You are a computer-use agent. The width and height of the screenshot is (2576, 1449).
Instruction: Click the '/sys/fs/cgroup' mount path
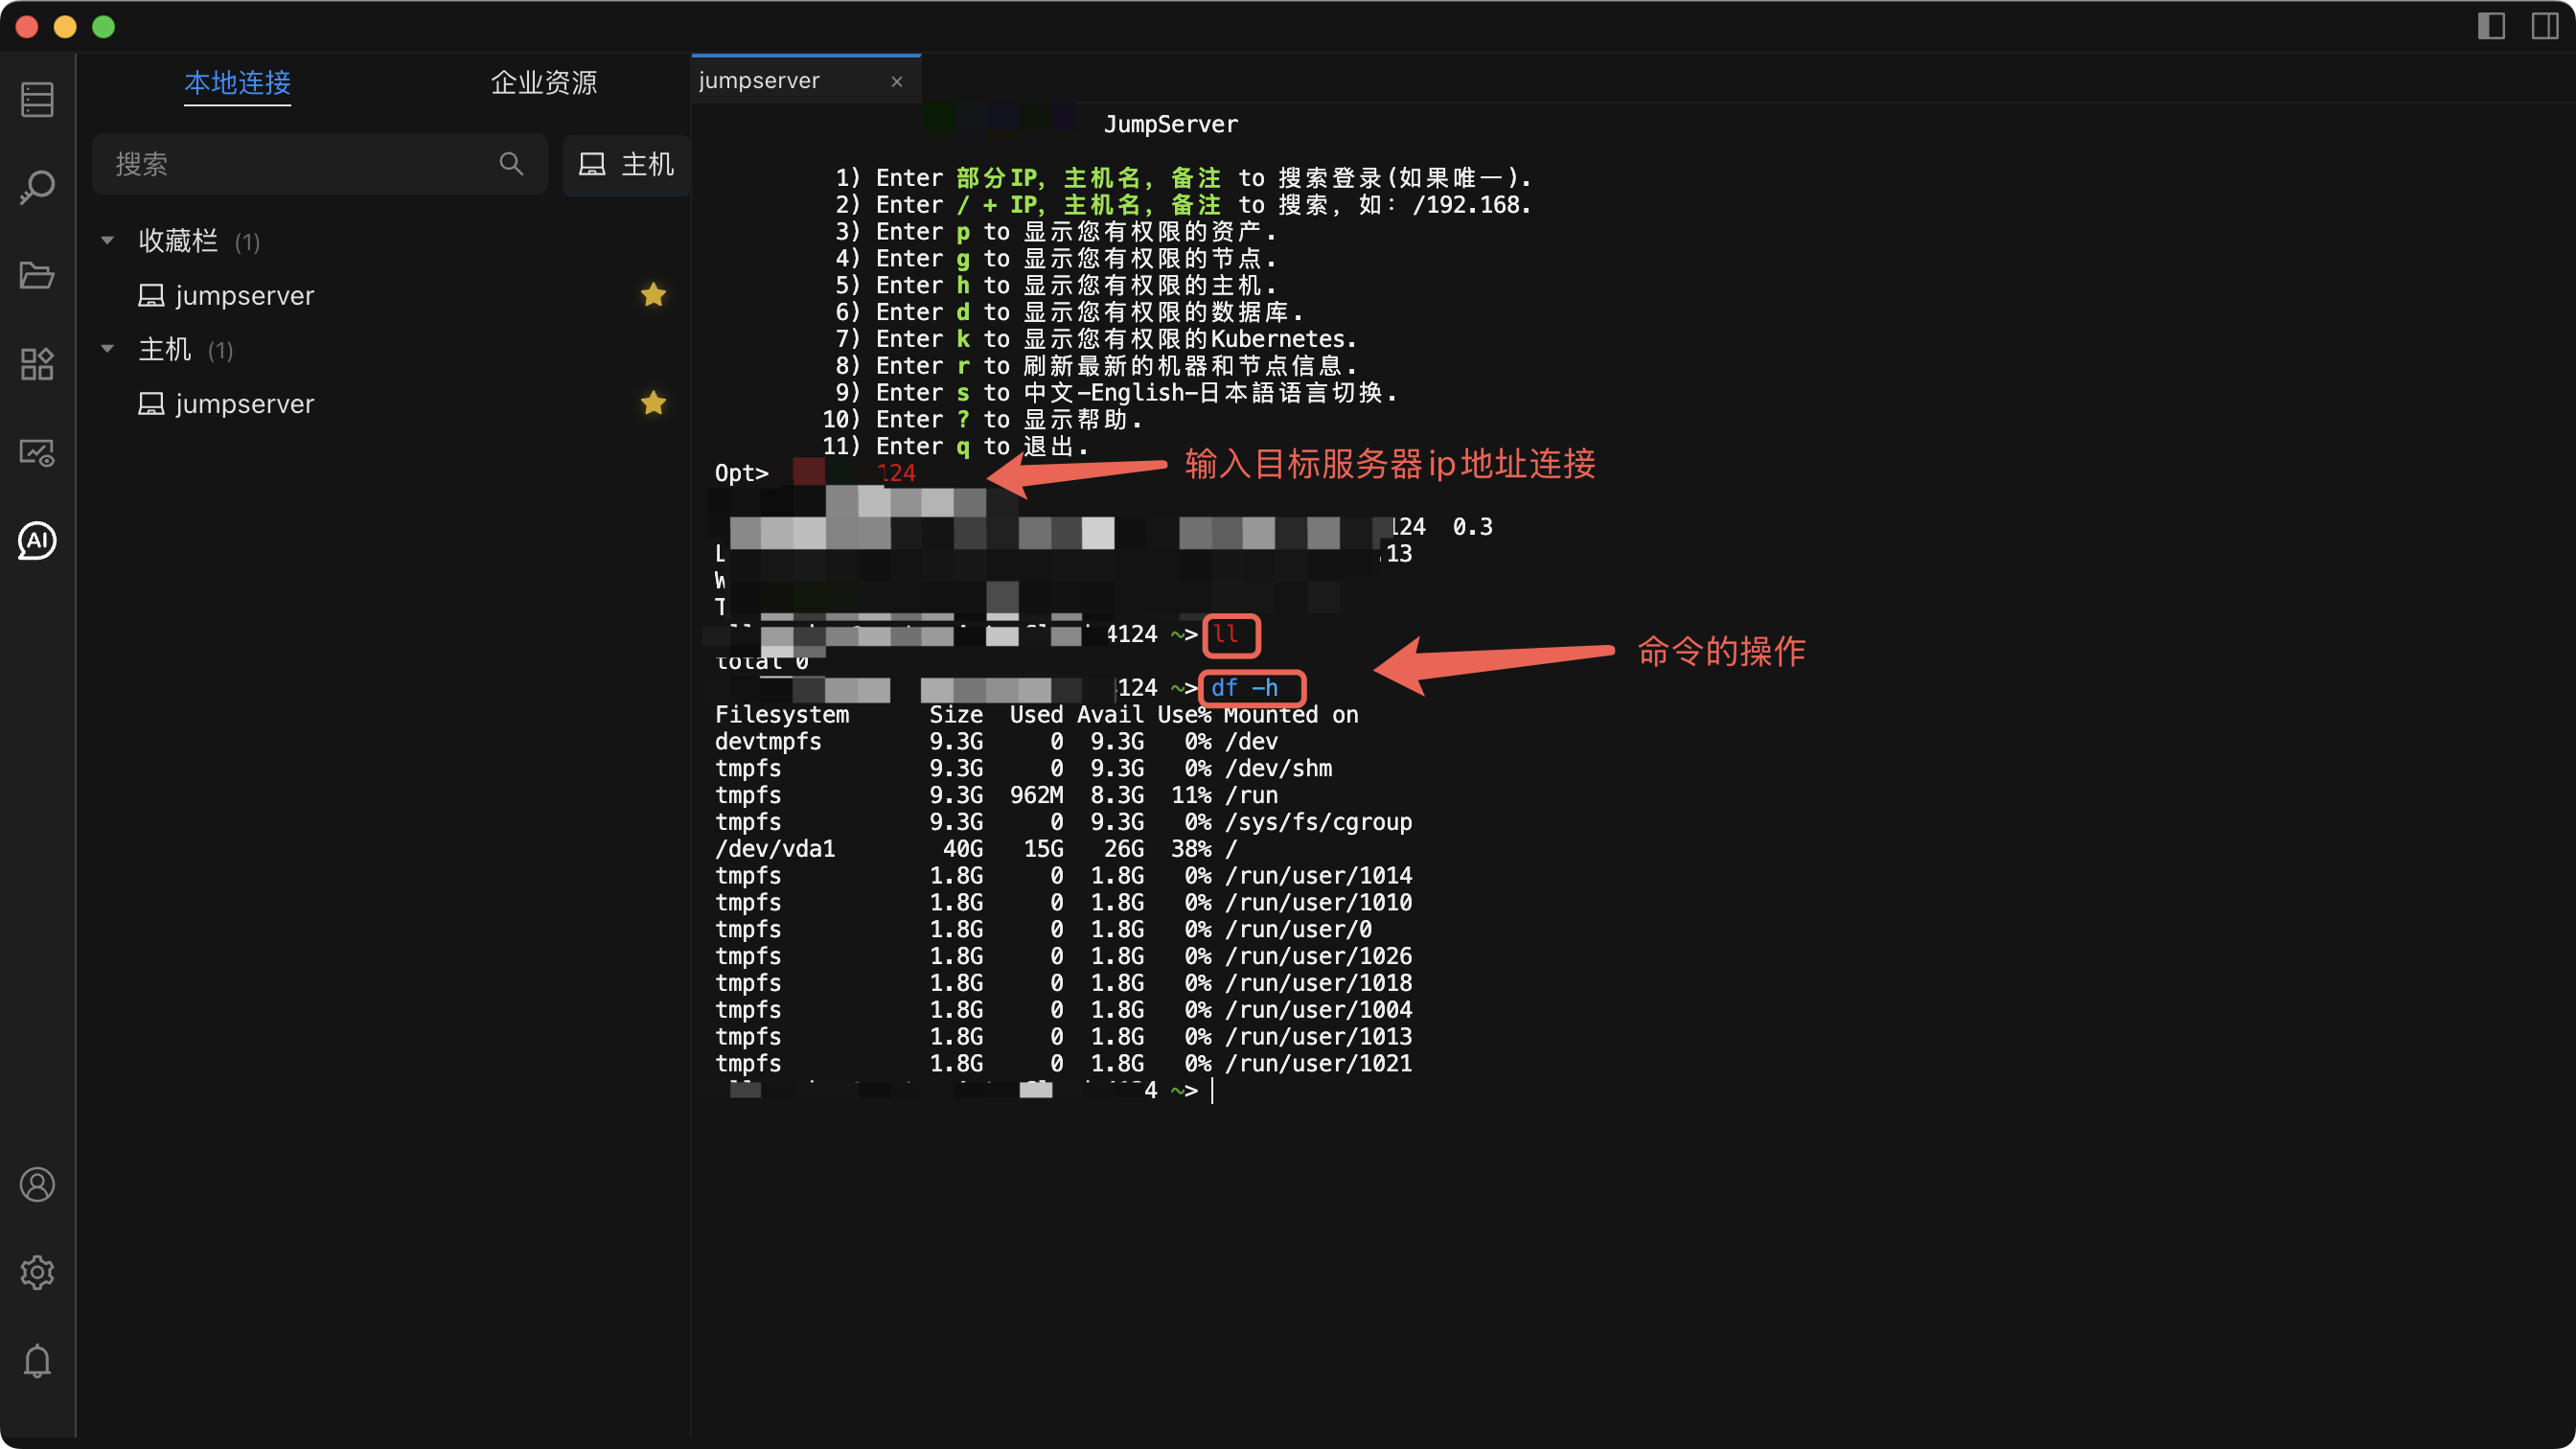click(x=1318, y=822)
